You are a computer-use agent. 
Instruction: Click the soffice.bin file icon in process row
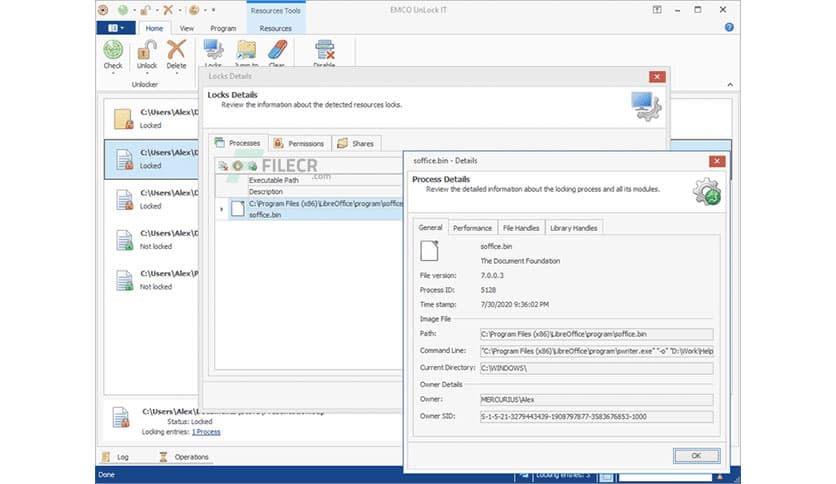238,209
